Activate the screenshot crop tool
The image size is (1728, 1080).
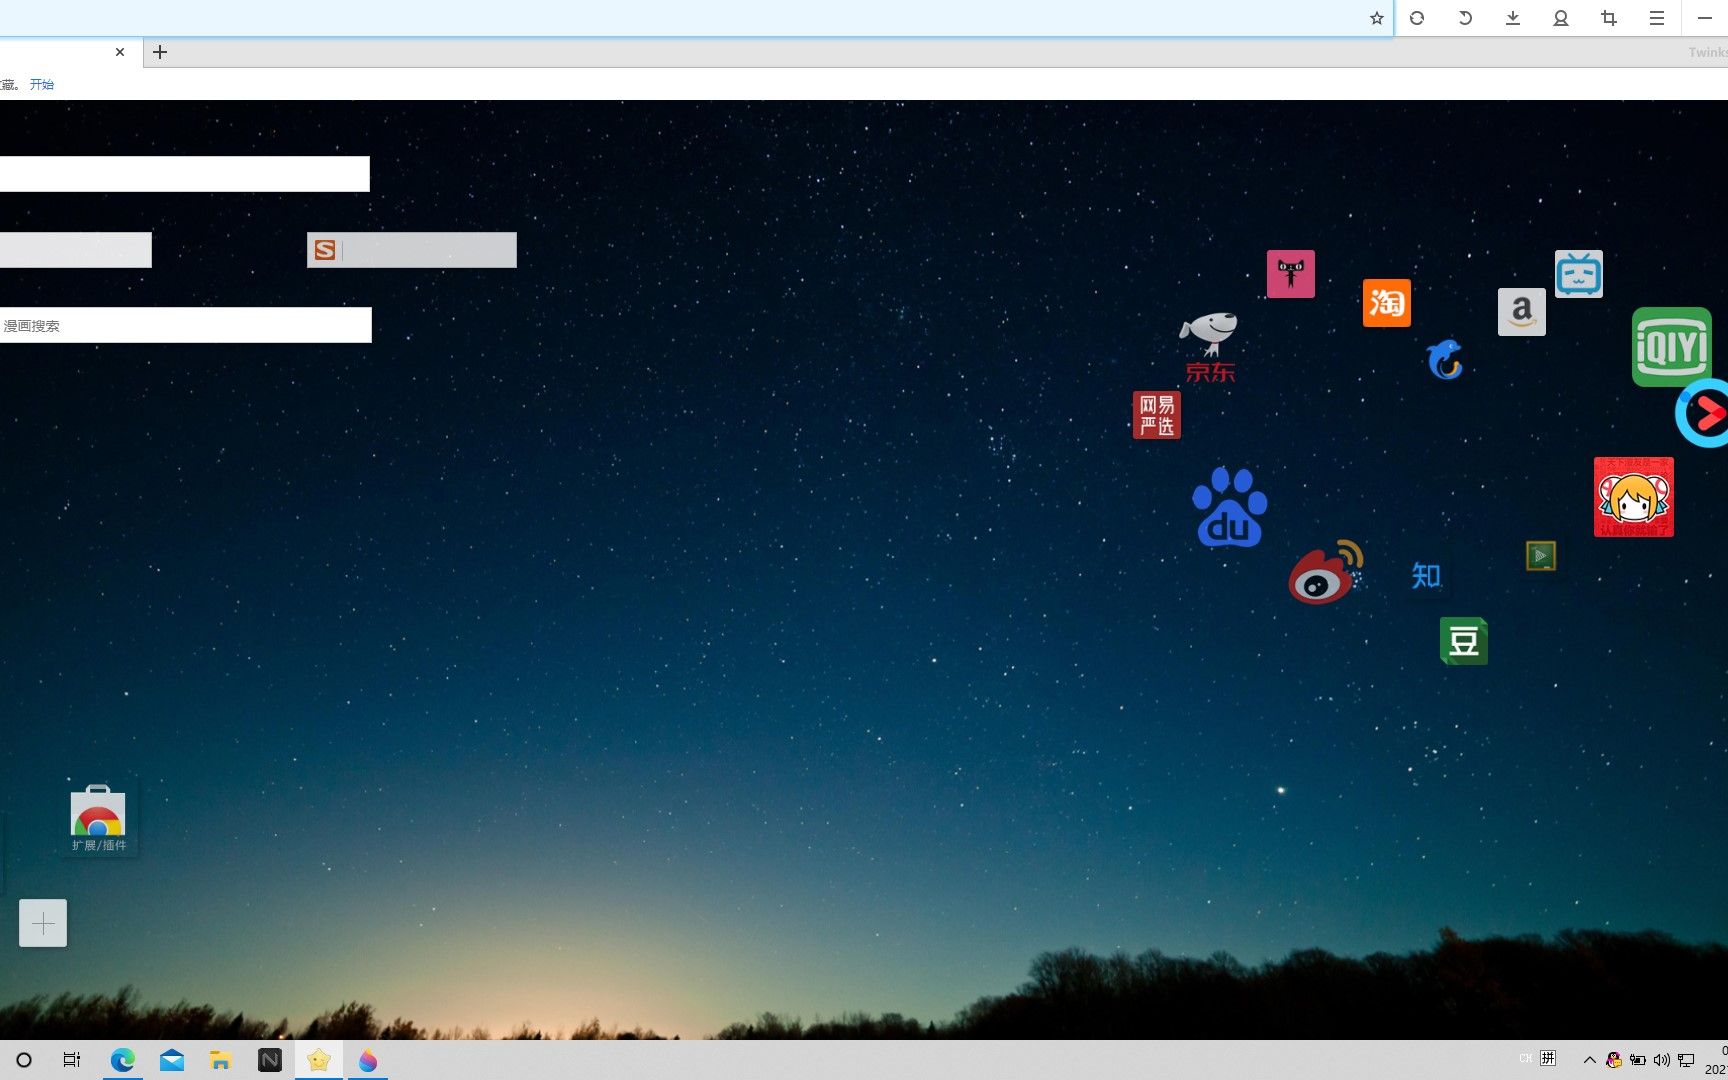pos(1608,18)
